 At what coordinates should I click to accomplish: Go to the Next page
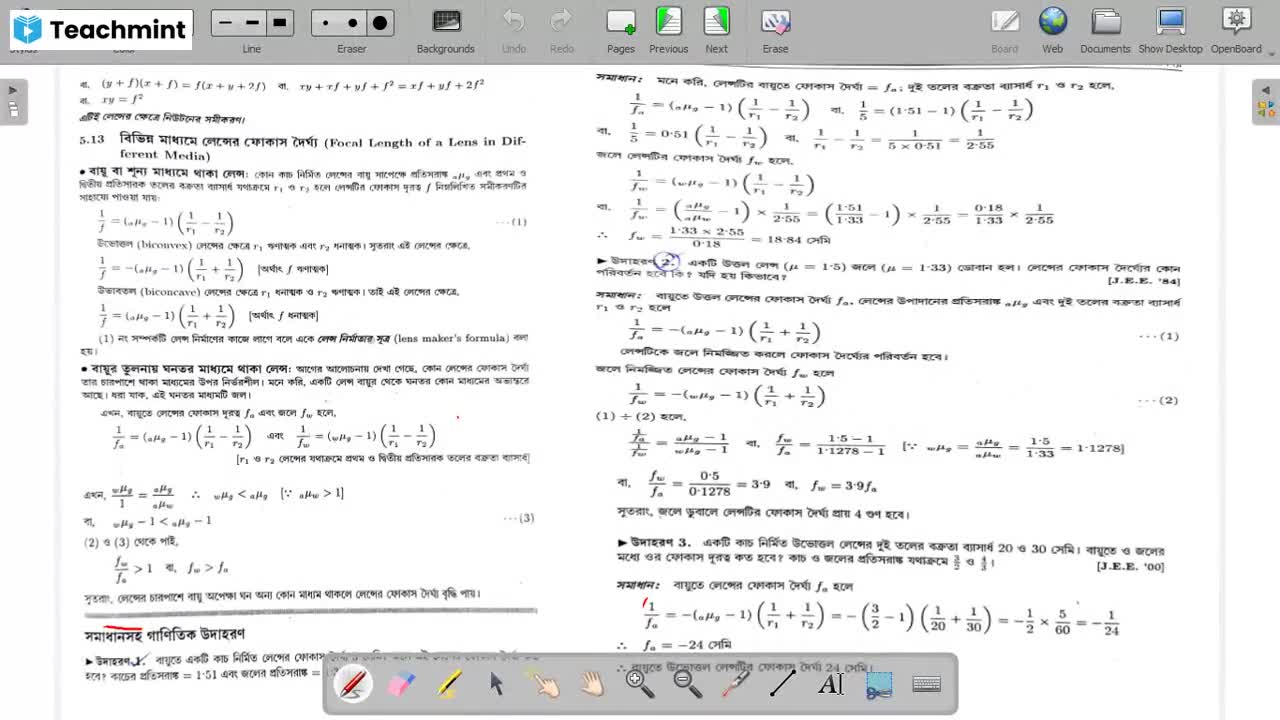[716, 31]
